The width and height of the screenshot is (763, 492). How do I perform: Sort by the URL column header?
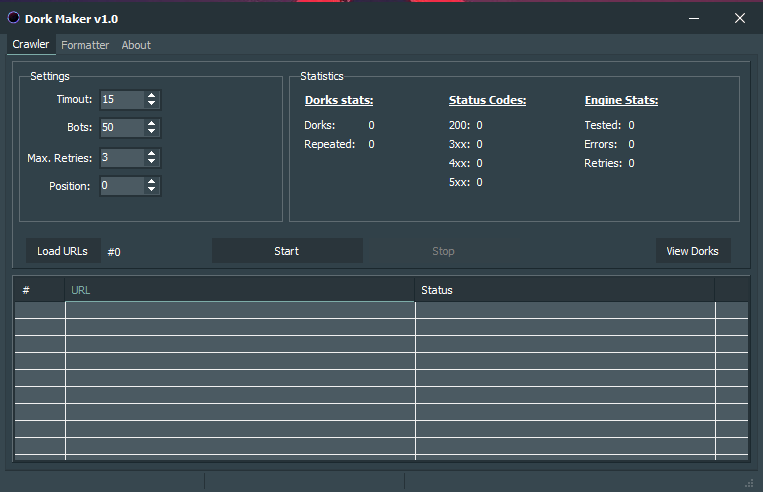(239, 290)
